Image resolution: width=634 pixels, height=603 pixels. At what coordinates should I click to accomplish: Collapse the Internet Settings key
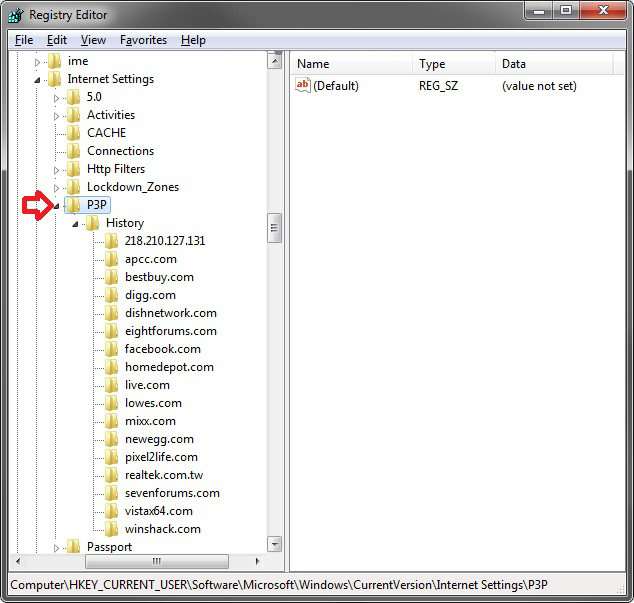pos(37,80)
